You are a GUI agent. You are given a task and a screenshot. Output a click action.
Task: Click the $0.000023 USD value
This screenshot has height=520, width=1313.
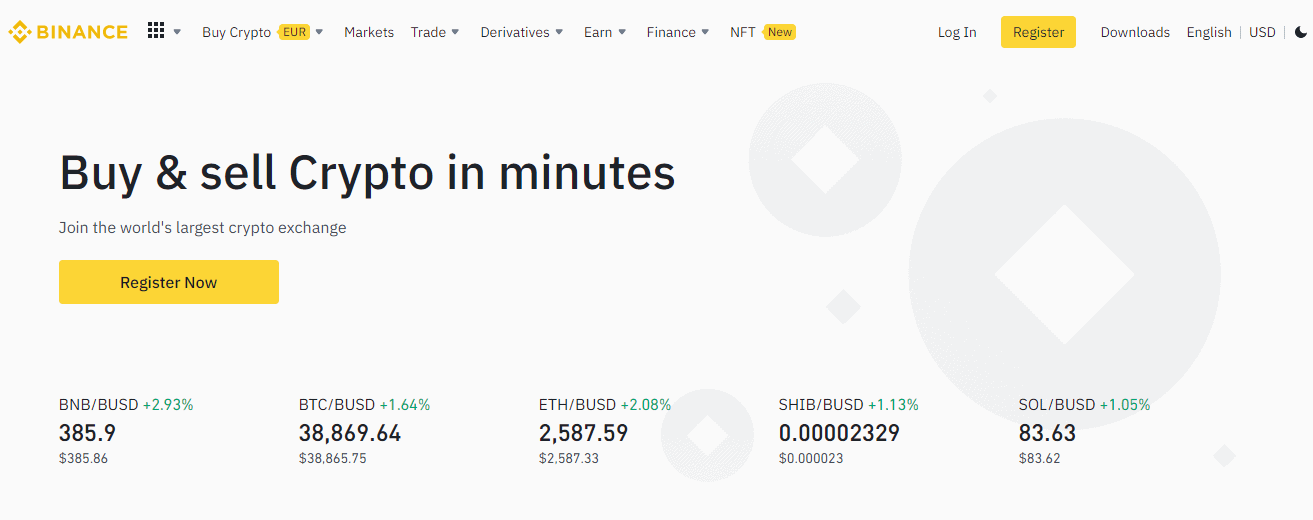tap(811, 459)
